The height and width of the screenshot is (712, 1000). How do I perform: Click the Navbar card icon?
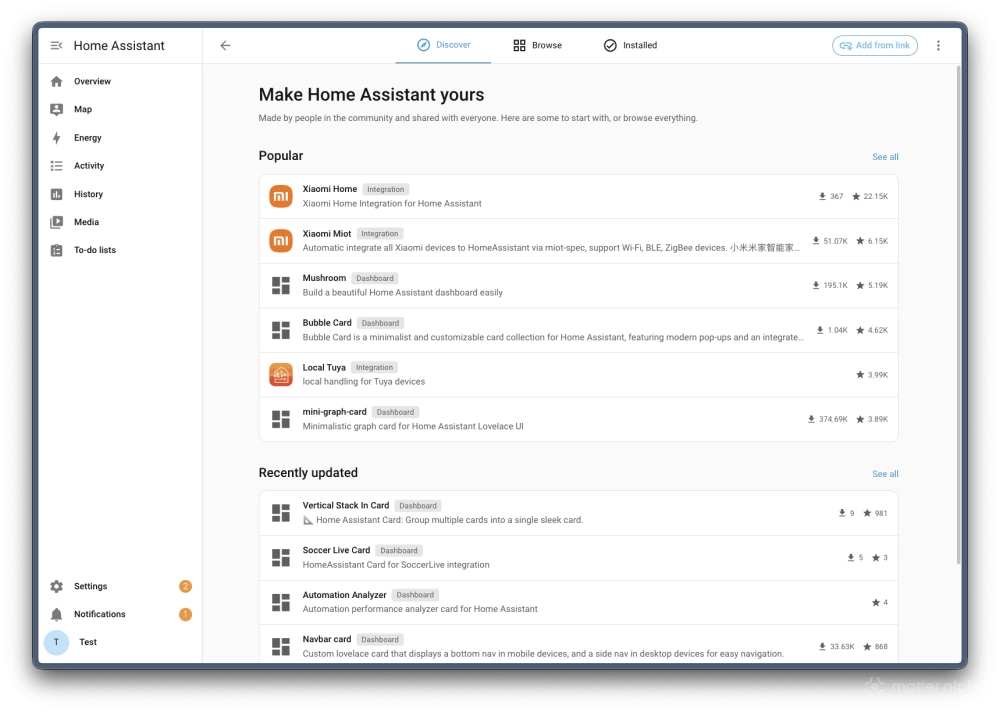pos(281,646)
